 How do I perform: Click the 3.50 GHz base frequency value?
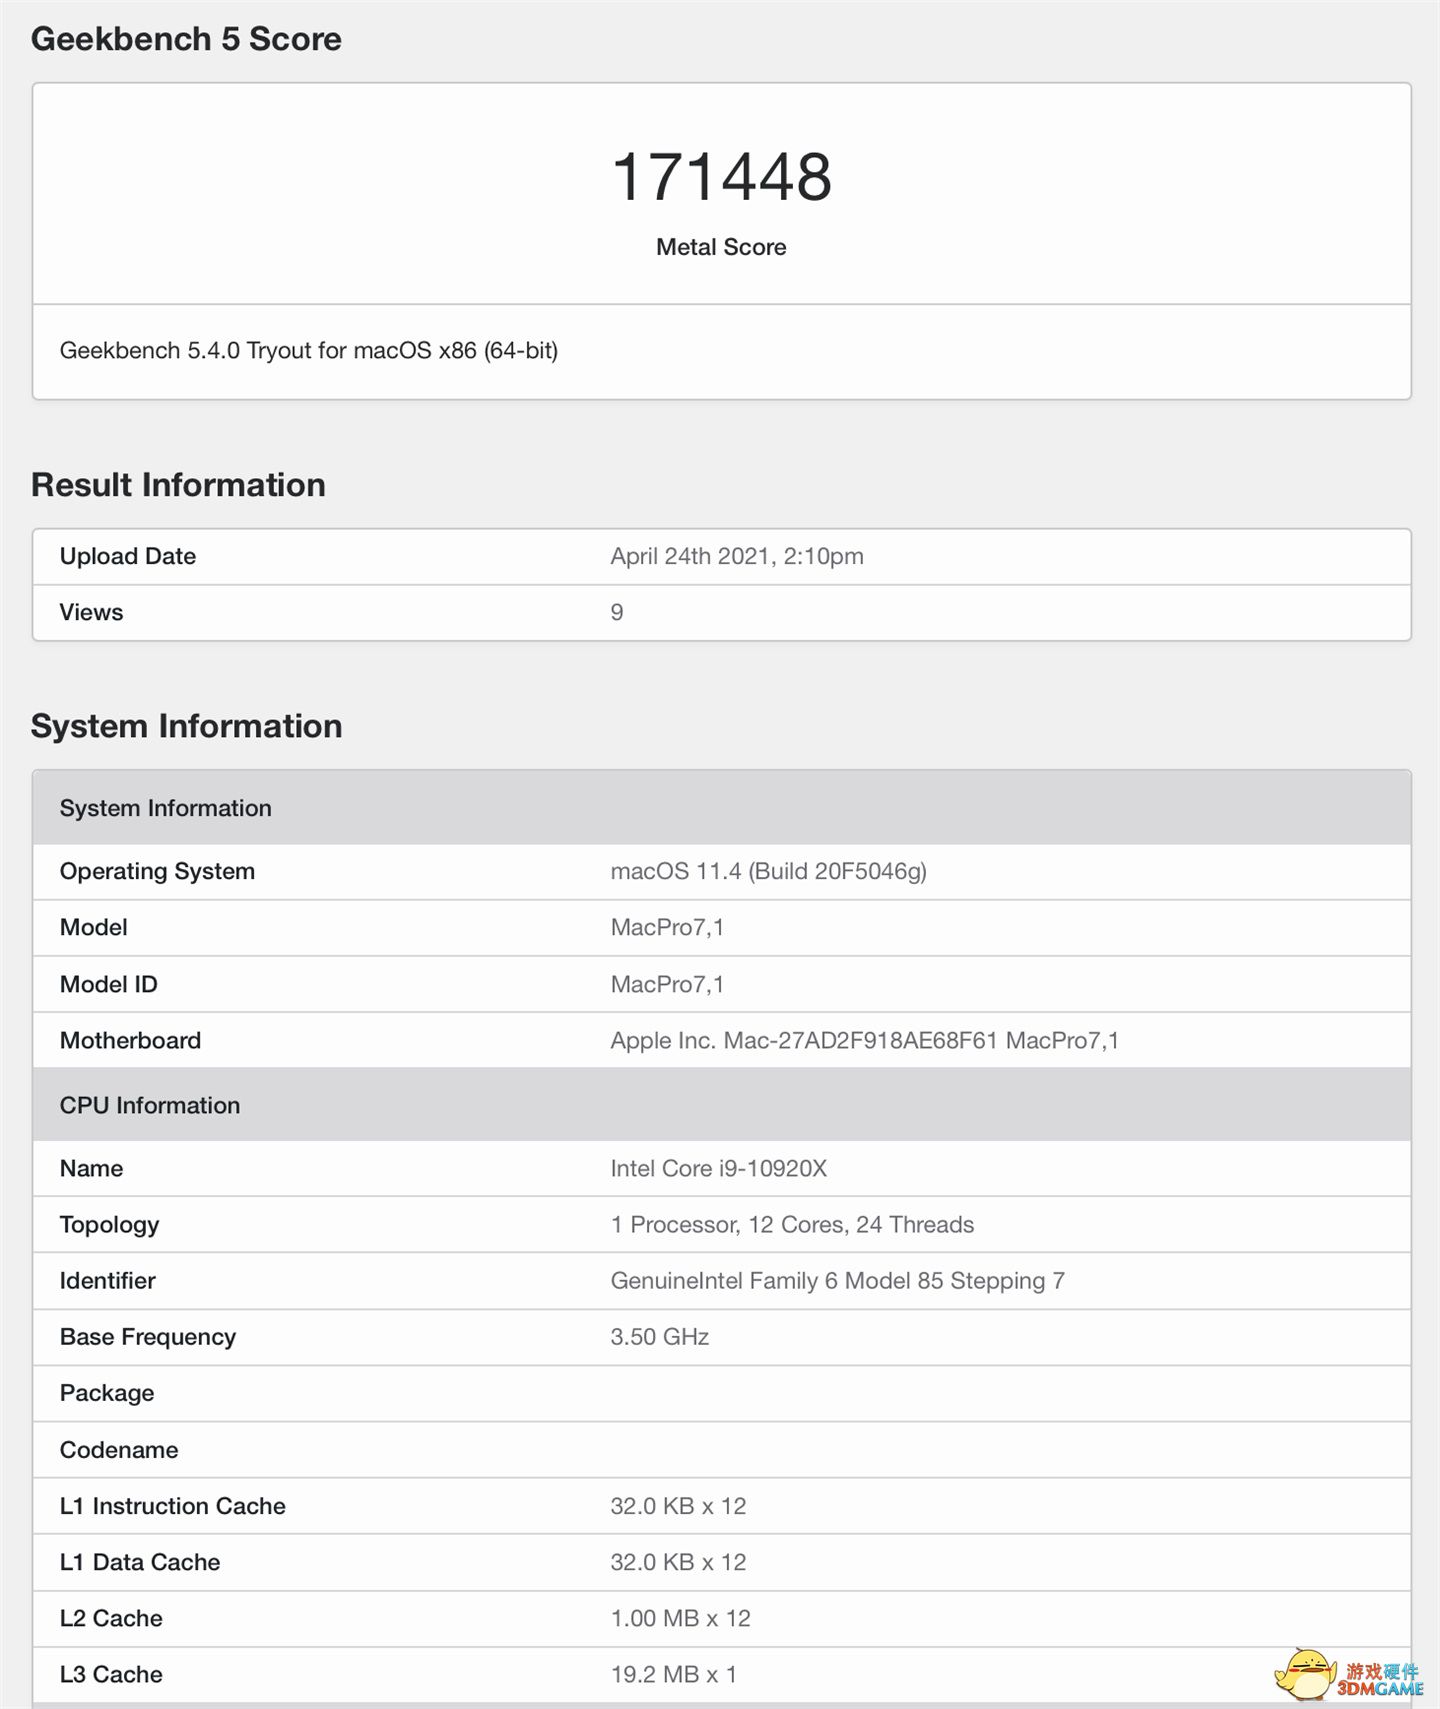[x=659, y=1337]
